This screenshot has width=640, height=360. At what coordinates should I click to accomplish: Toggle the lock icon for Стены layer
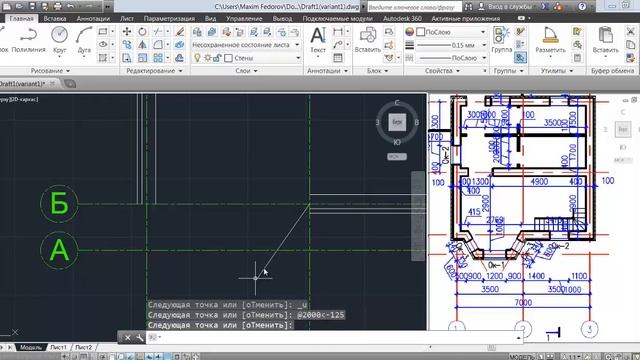[217, 58]
